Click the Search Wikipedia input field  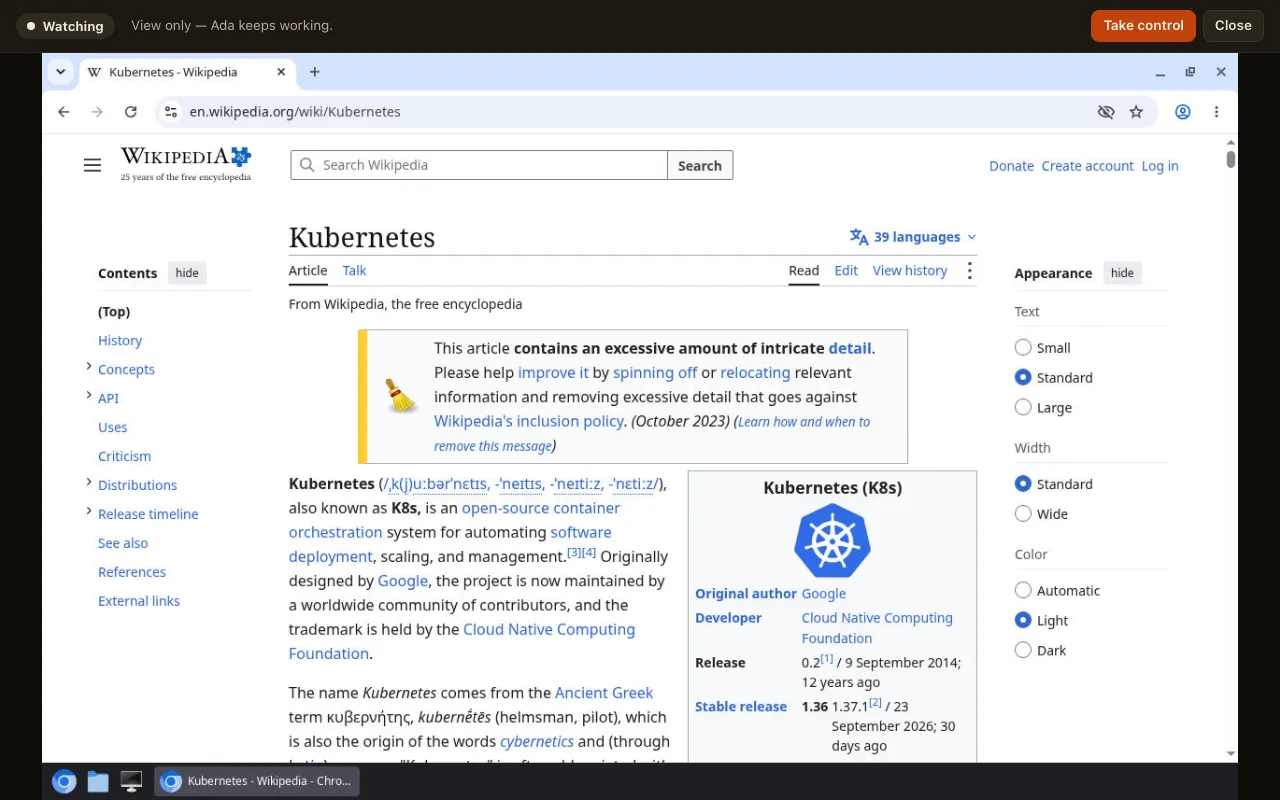pyautogui.click(x=479, y=165)
